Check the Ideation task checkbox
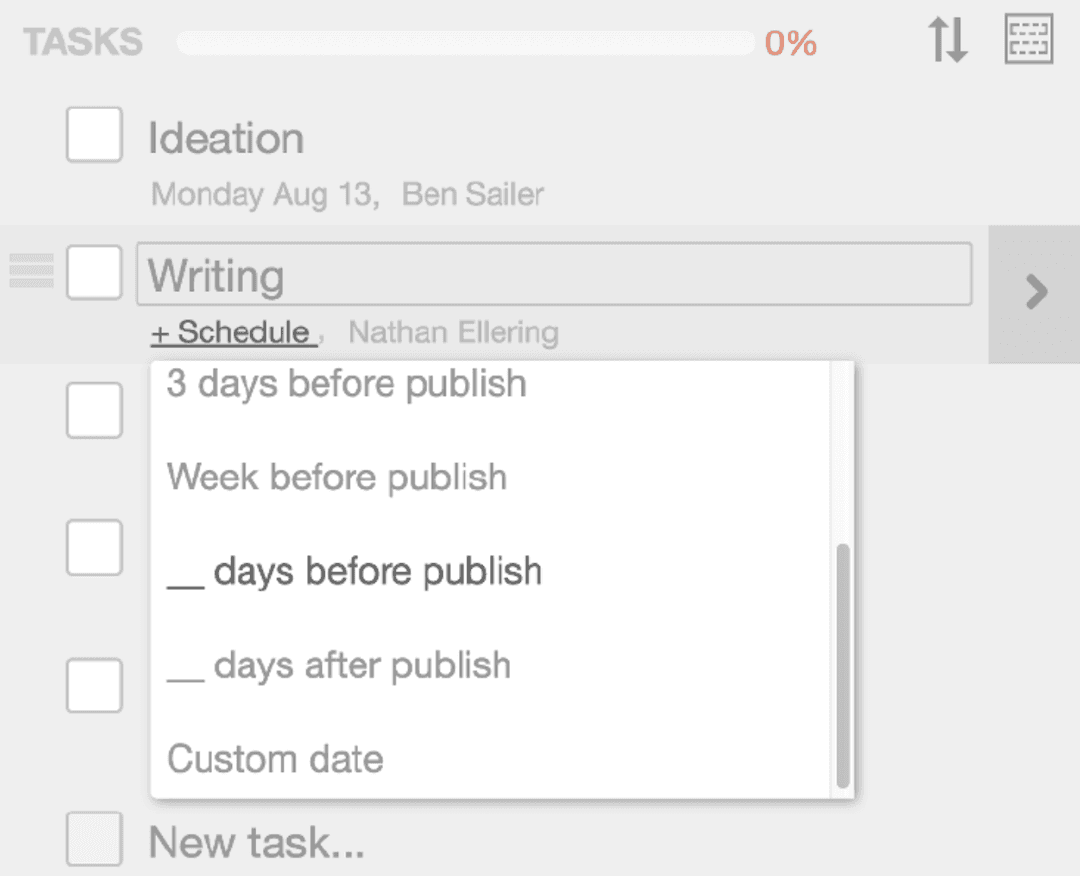1080x876 pixels. (94, 134)
